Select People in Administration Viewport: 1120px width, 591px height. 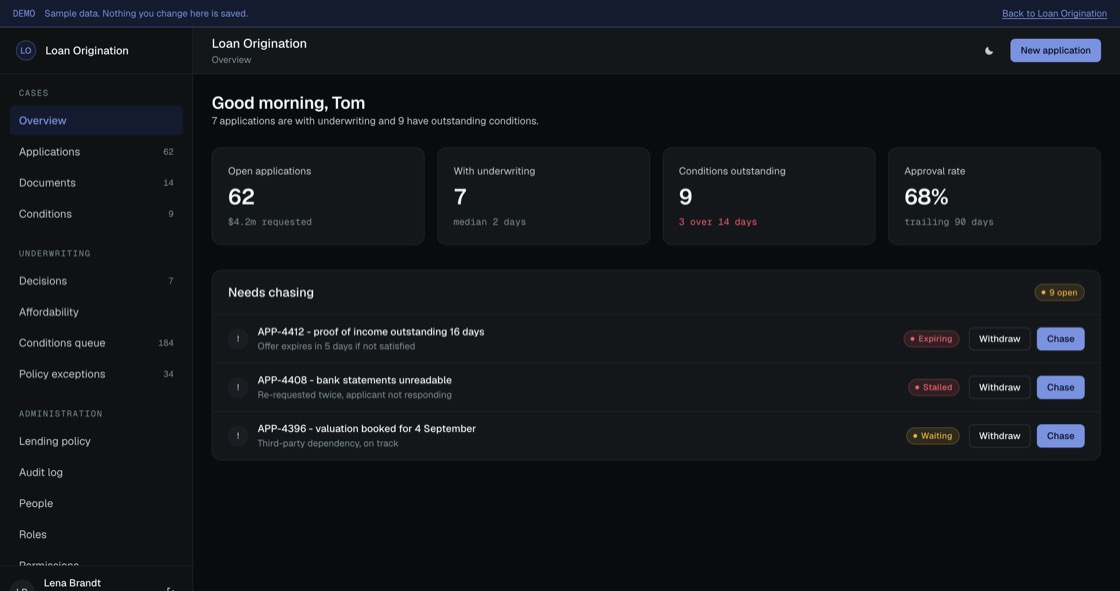(96, 503)
